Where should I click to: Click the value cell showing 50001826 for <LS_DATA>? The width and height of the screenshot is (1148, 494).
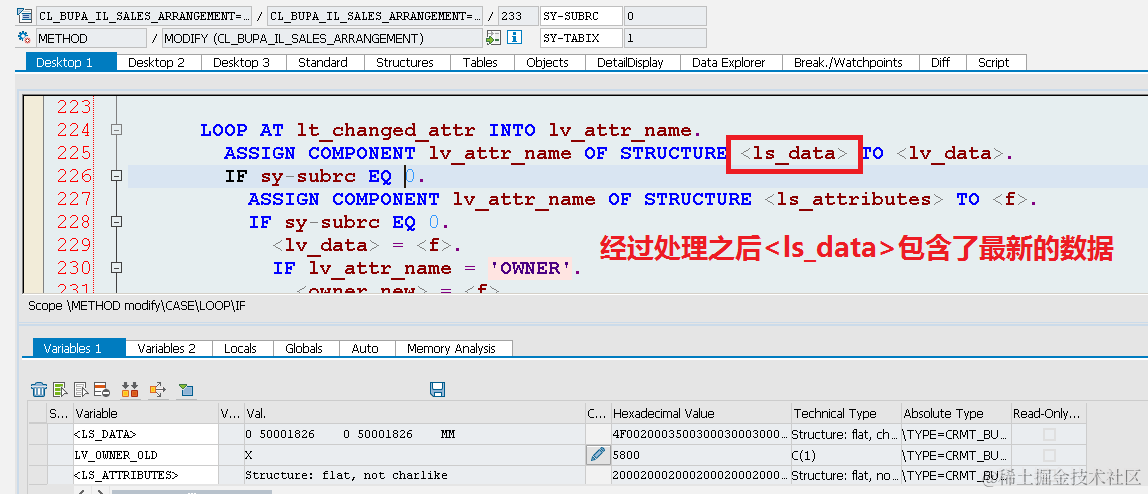[x=414, y=435]
